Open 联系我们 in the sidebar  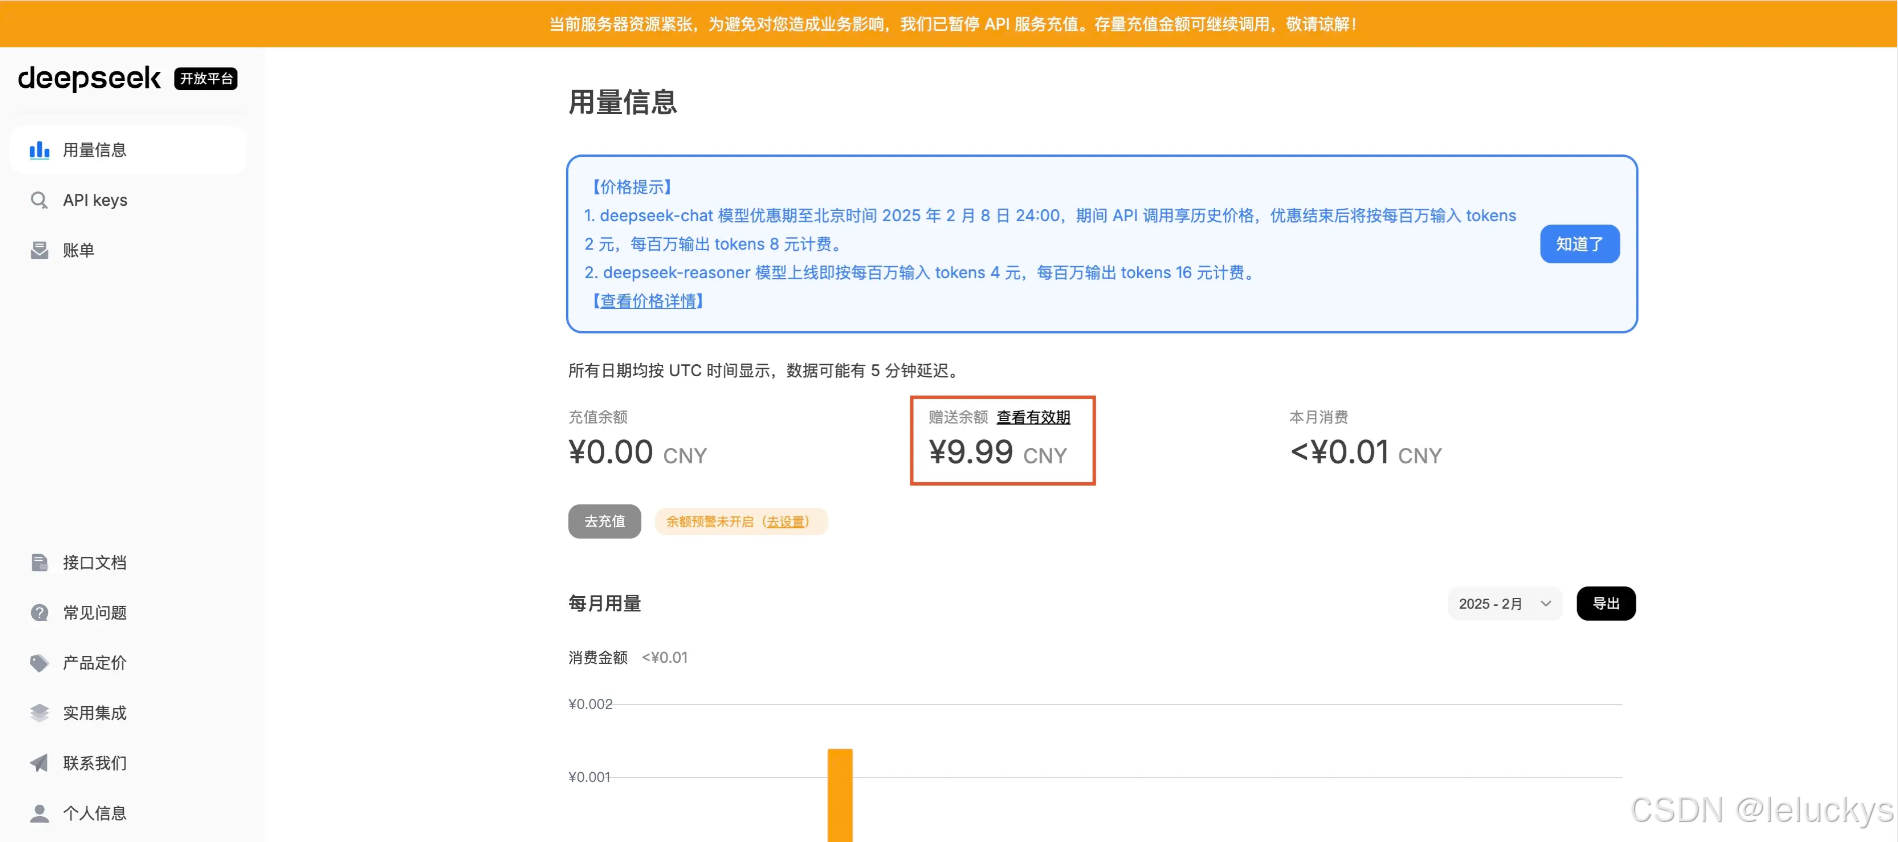(x=128, y=762)
